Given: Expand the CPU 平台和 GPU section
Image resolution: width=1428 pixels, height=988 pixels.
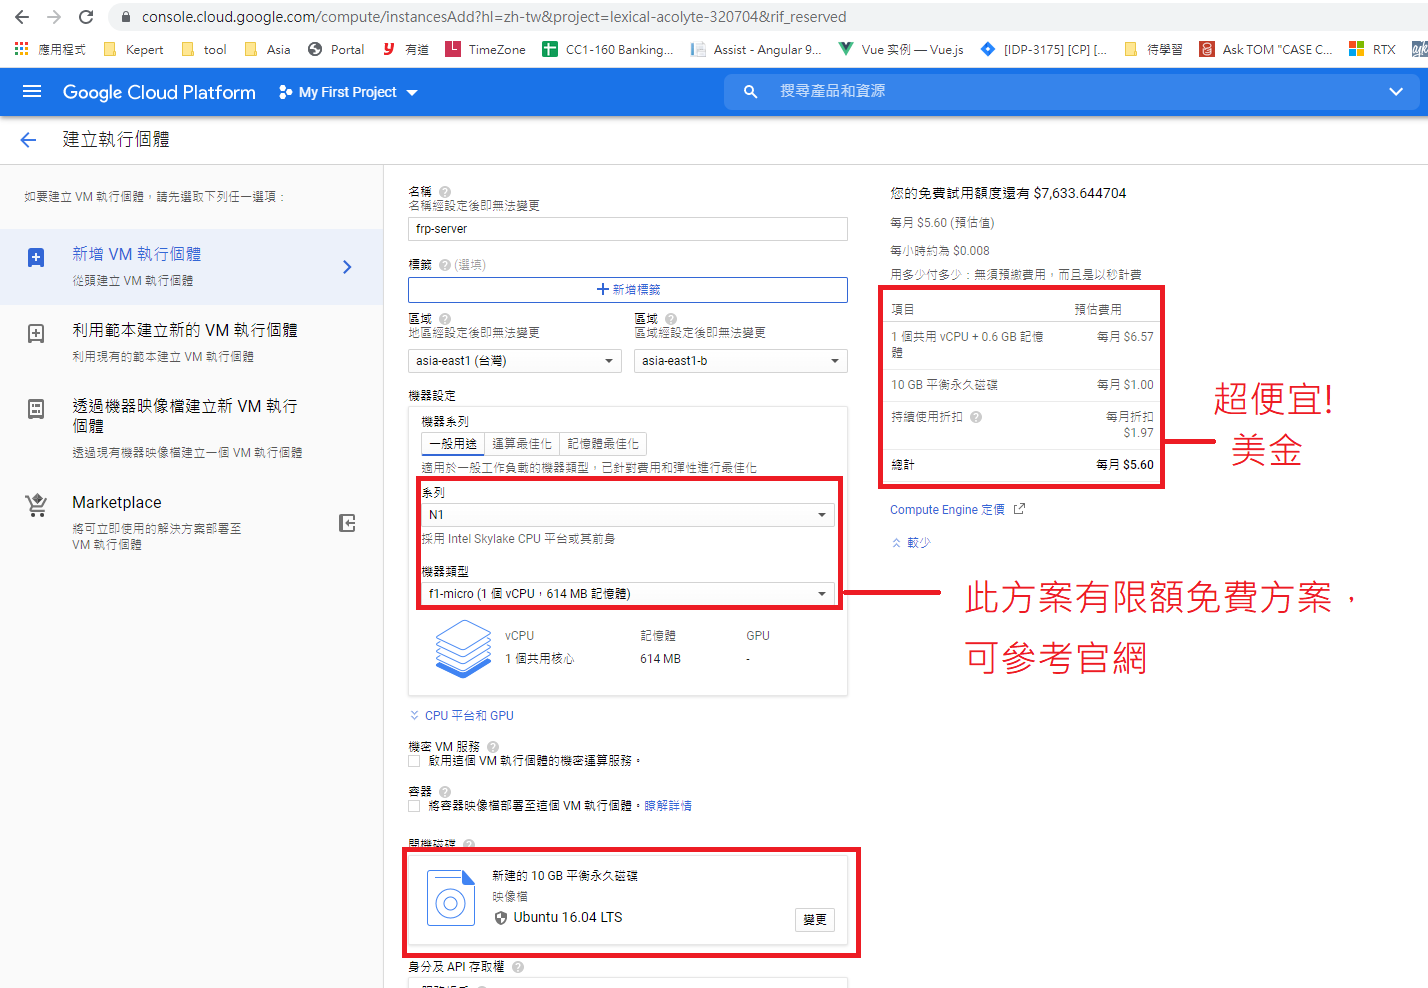Looking at the screenshot, I should (462, 716).
